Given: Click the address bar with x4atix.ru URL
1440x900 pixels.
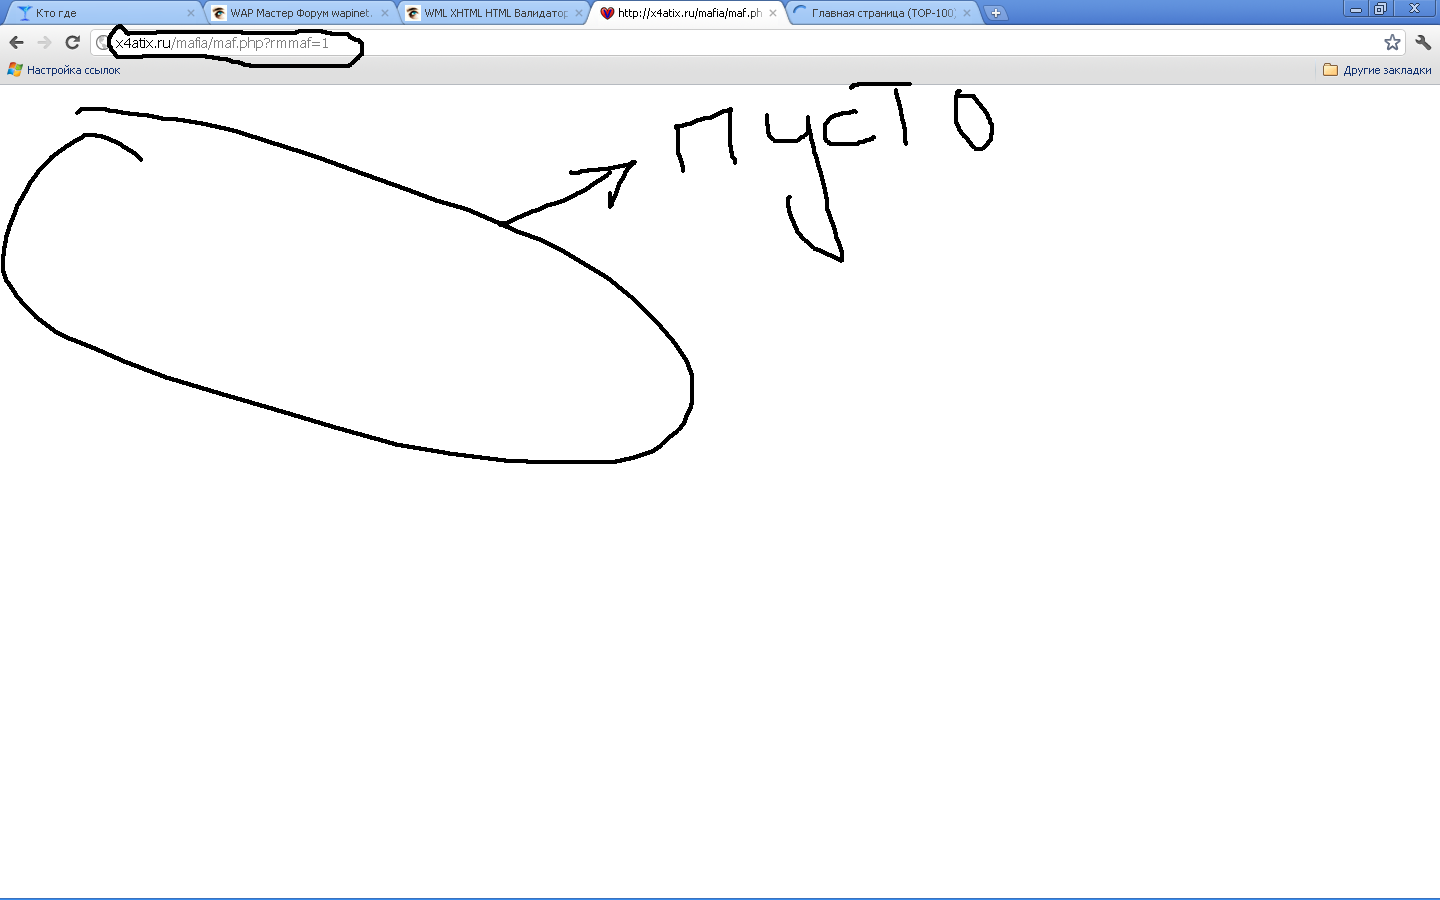Looking at the screenshot, I should pyautogui.click(x=700, y=43).
